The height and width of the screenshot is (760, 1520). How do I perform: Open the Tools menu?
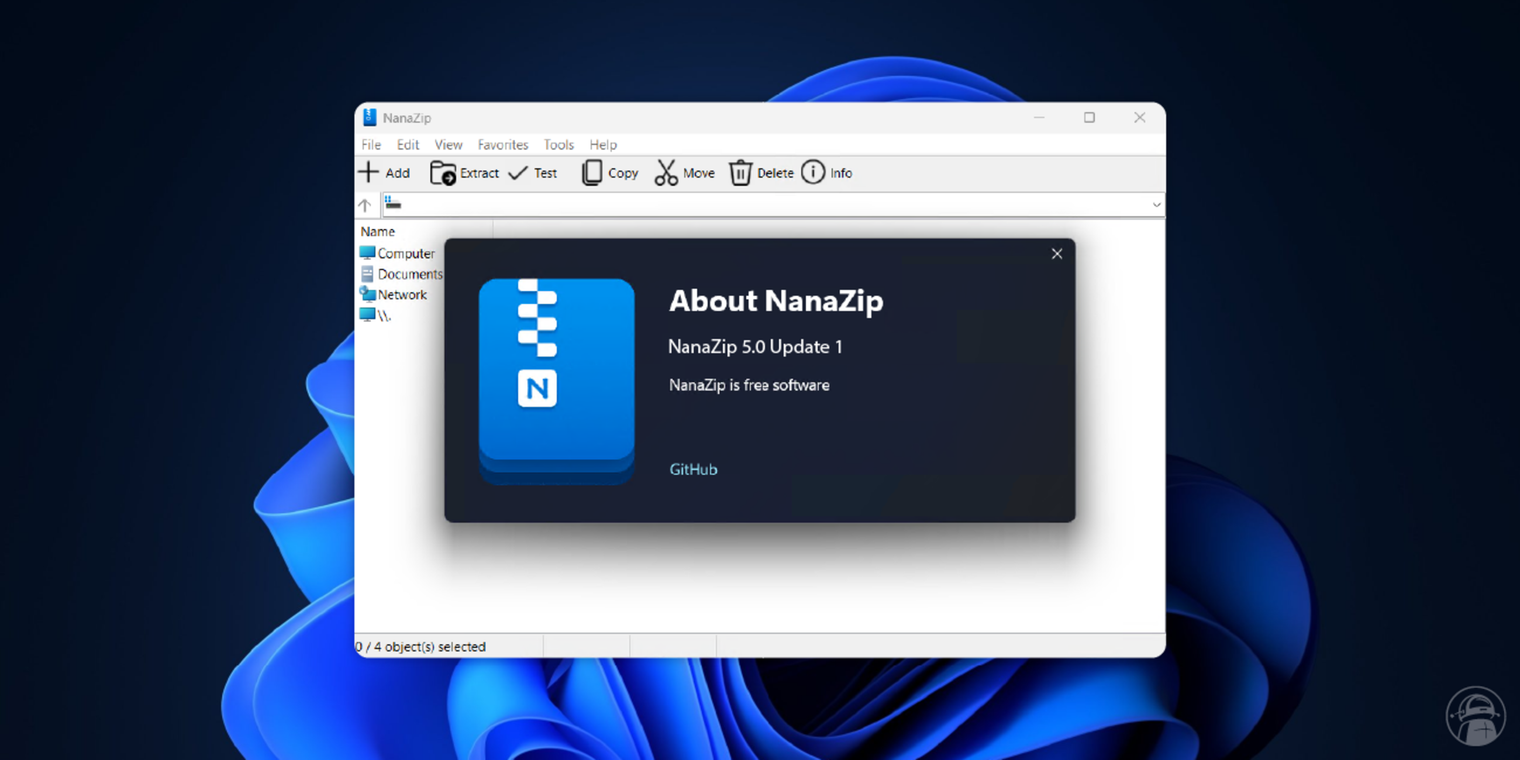pos(558,144)
